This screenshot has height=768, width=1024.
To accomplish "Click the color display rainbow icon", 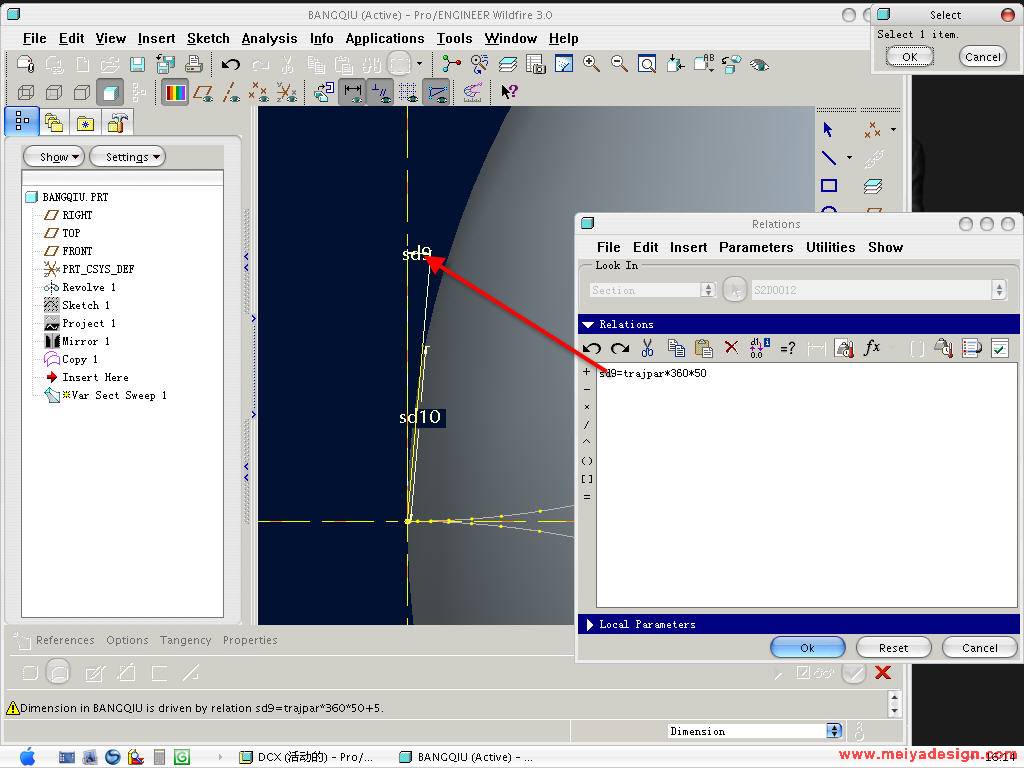I will (x=175, y=93).
